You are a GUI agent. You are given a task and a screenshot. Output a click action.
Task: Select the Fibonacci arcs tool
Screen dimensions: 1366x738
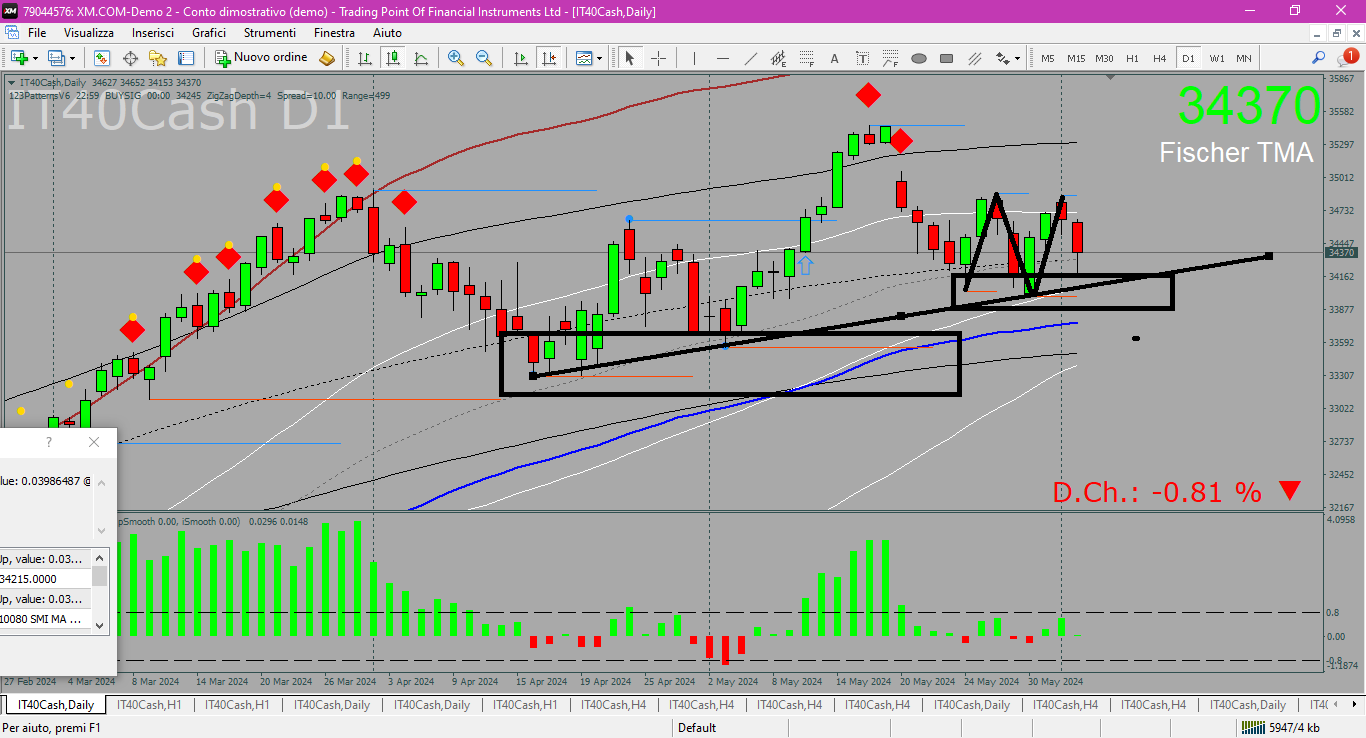pos(890,58)
